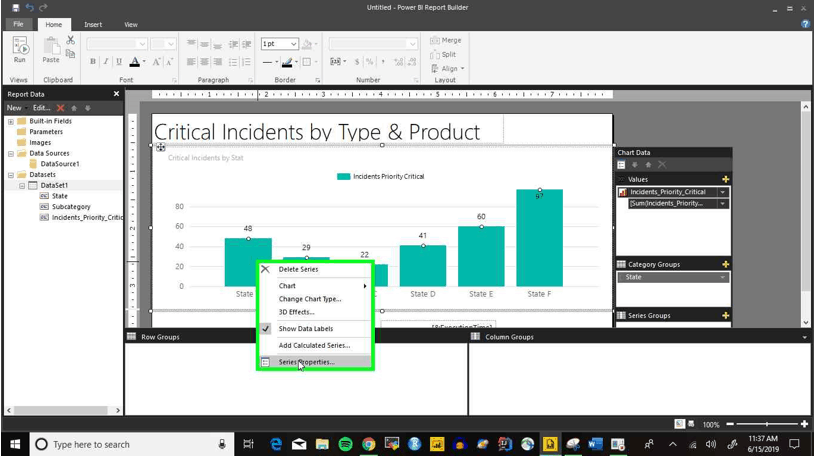Click the zoom slider in status bar

tap(767, 424)
